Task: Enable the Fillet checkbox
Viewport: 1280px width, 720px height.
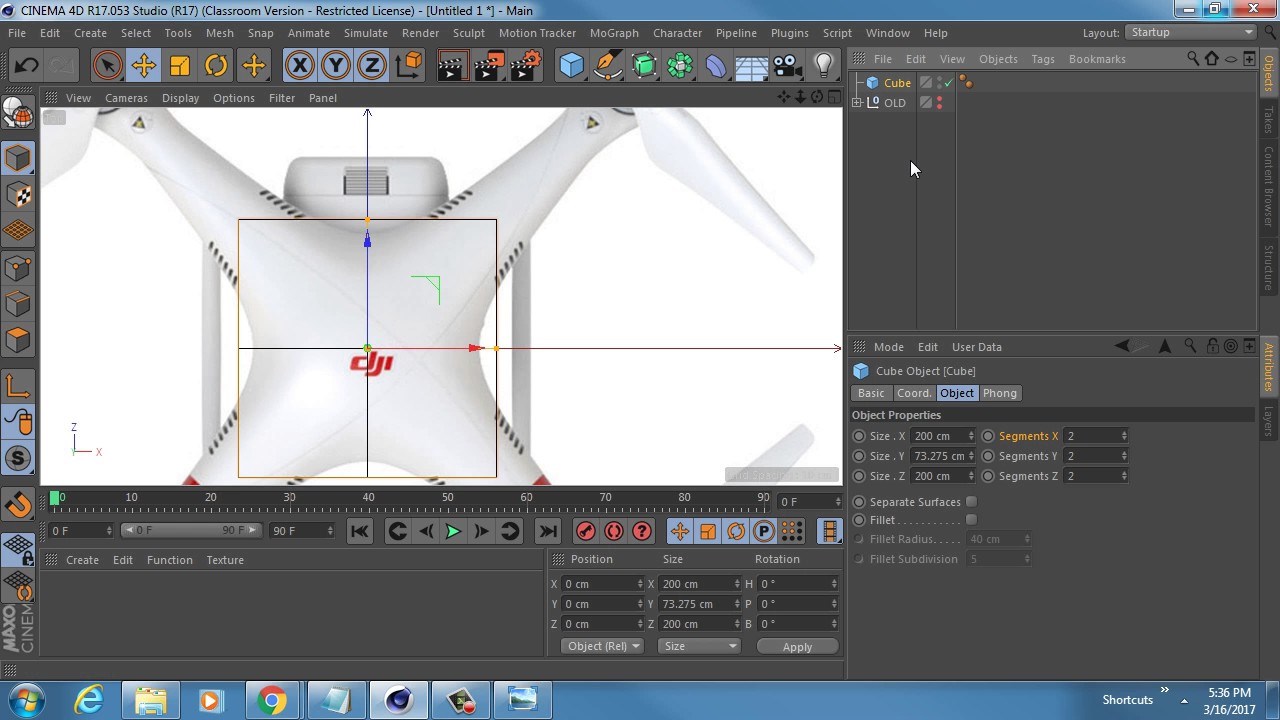Action: click(971, 520)
